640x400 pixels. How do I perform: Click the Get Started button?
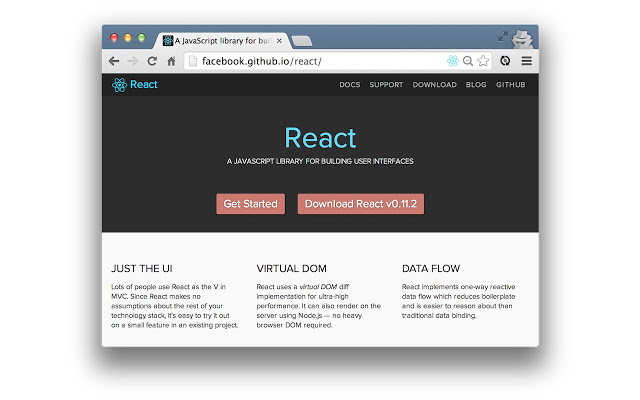tap(251, 204)
